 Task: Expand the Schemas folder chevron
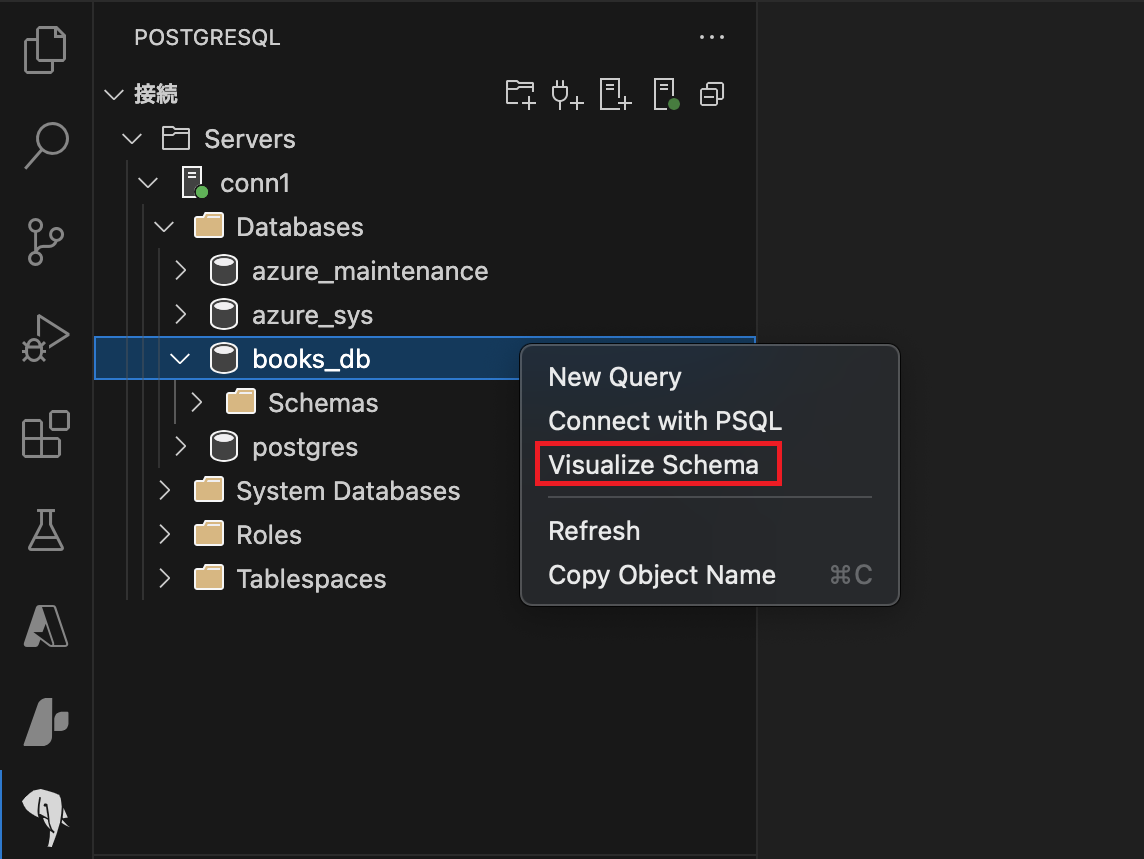[x=197, y=402]
